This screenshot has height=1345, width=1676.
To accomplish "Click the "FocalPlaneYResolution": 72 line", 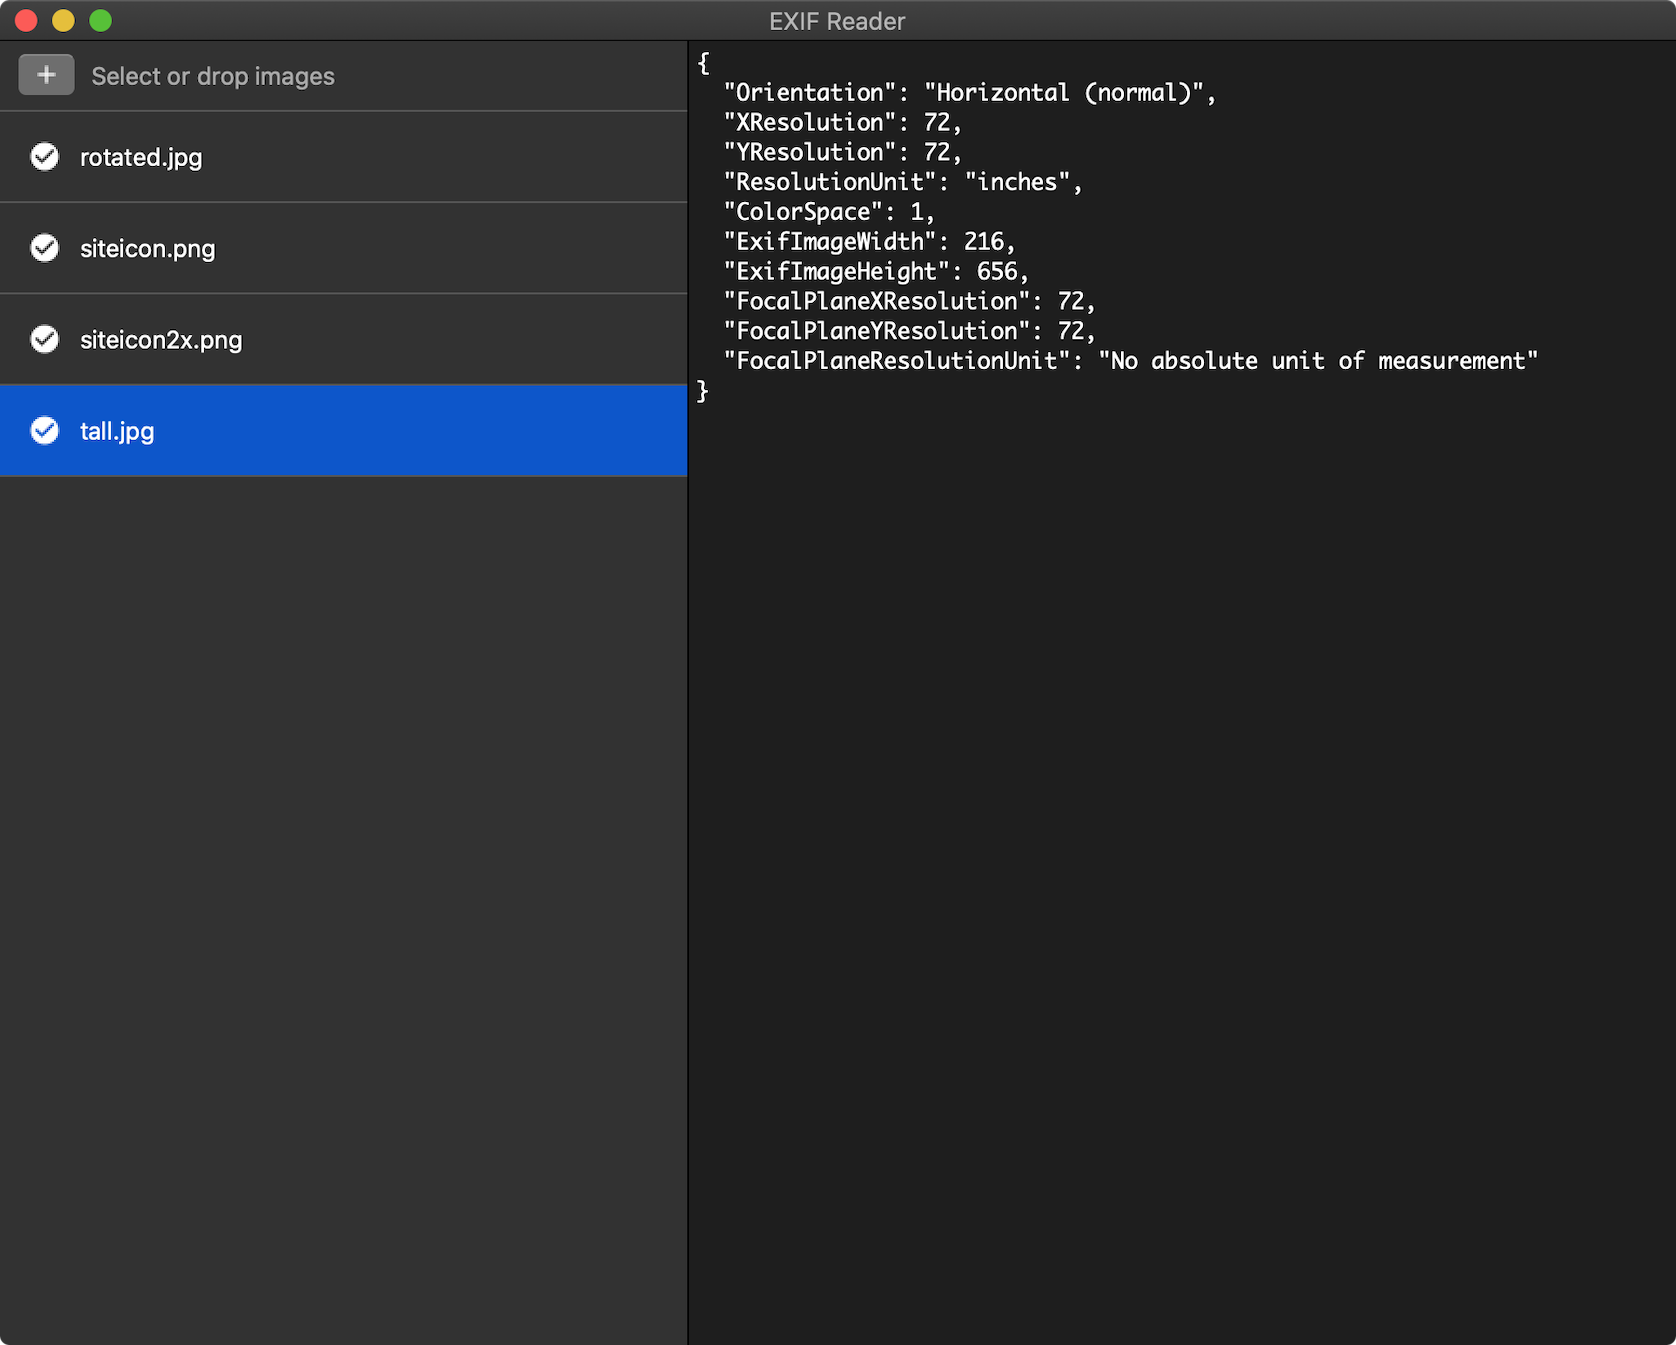I will point(909,331).
